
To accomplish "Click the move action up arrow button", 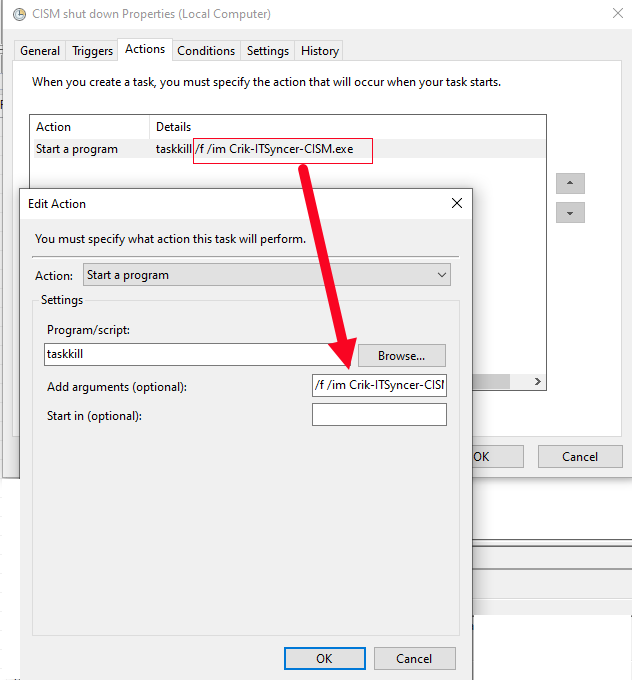I will click(x=570, y=184).
